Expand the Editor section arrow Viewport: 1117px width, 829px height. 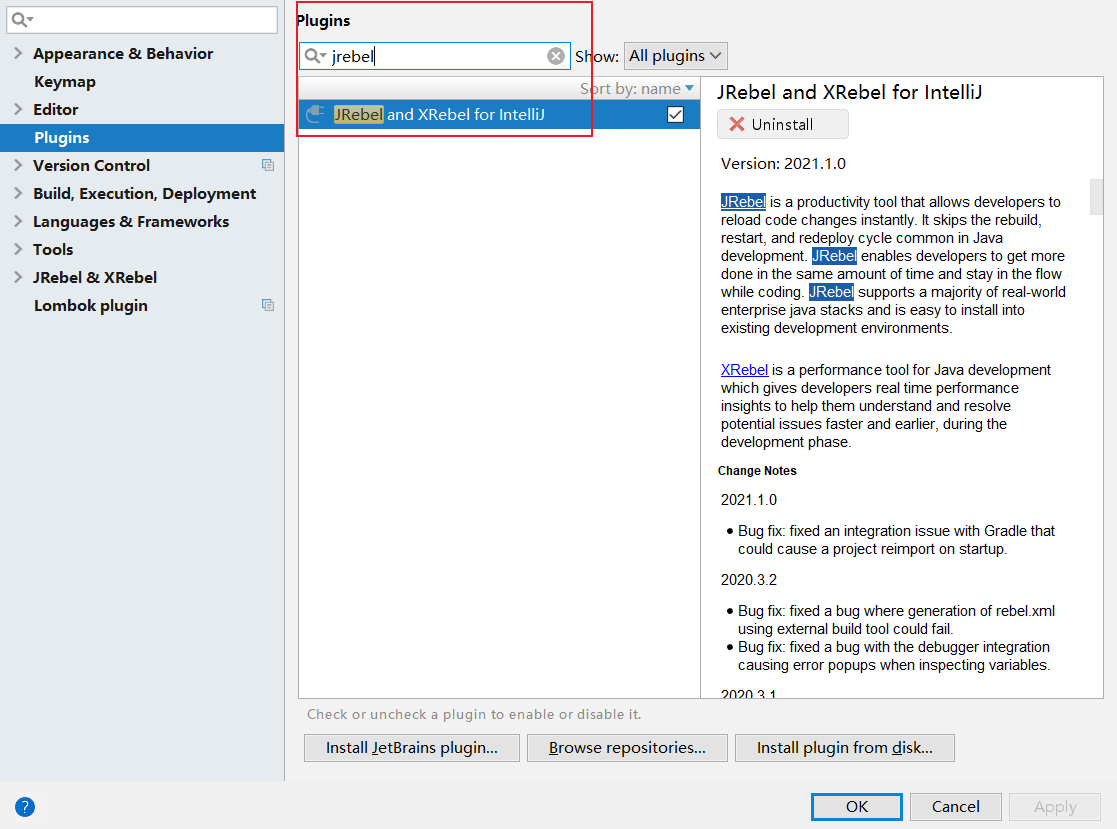coord(19,109)
